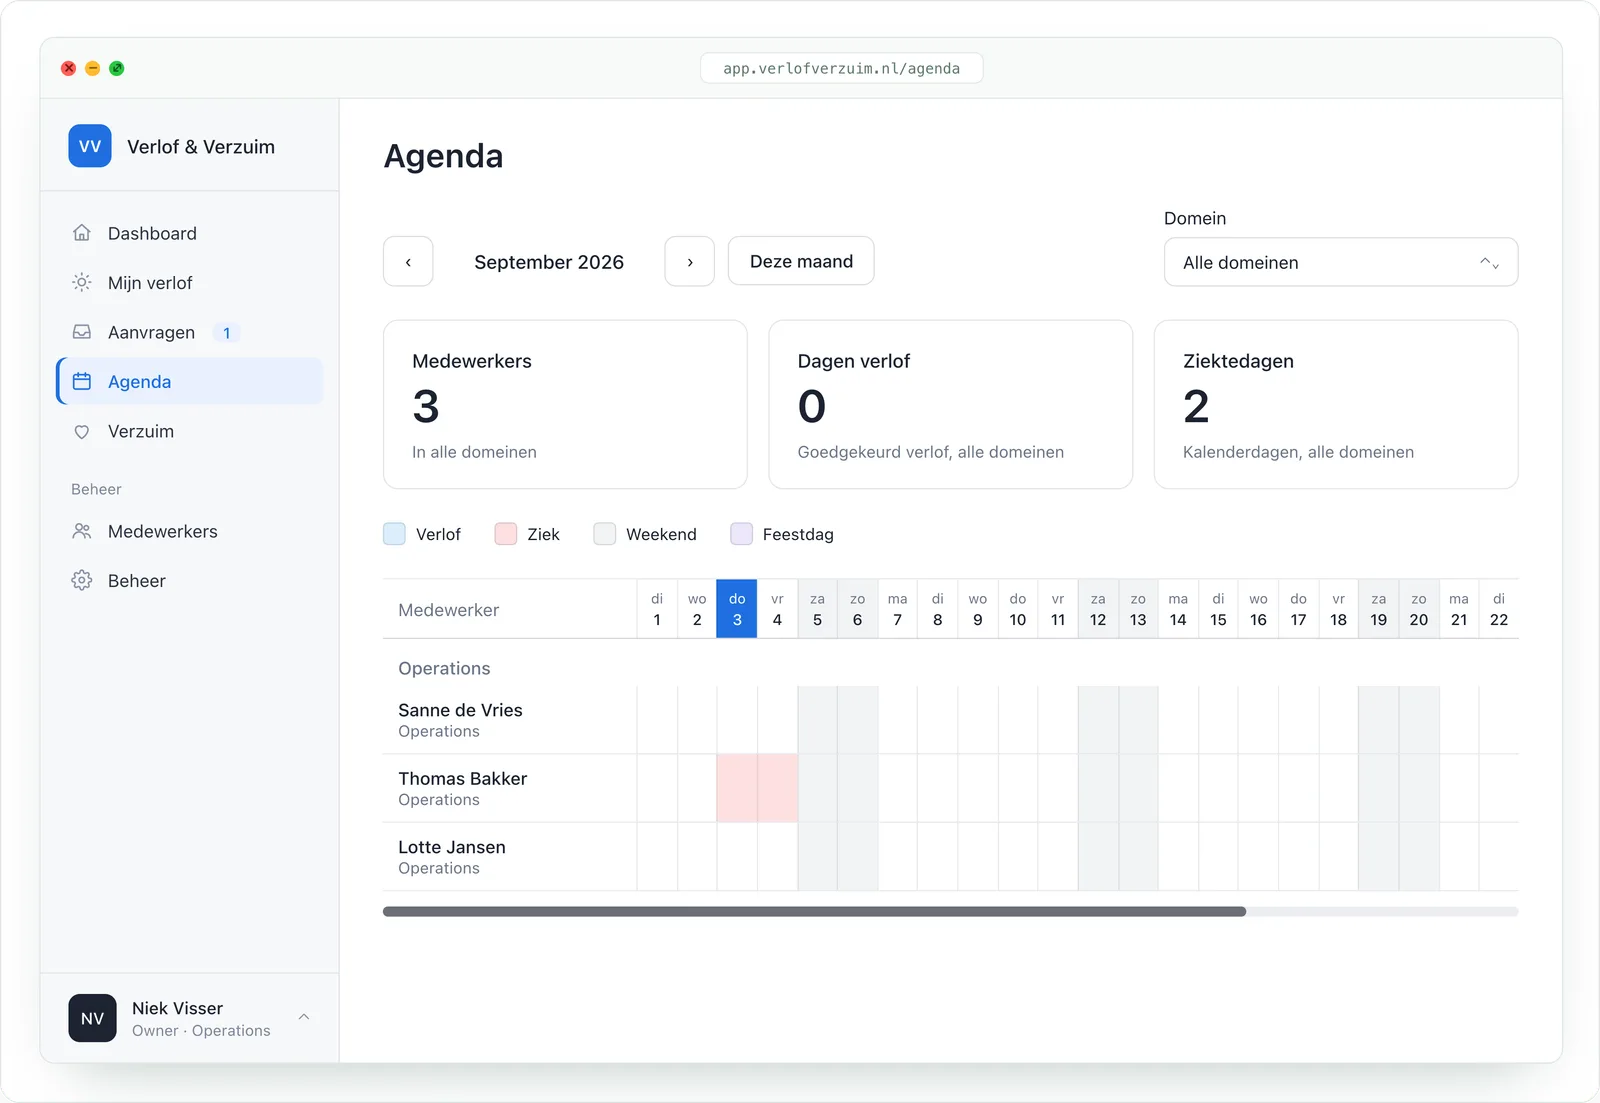Click day header di 22
This screenshot has width=1600, height=1103.
pyautogui.click(x=1498, y=609)
